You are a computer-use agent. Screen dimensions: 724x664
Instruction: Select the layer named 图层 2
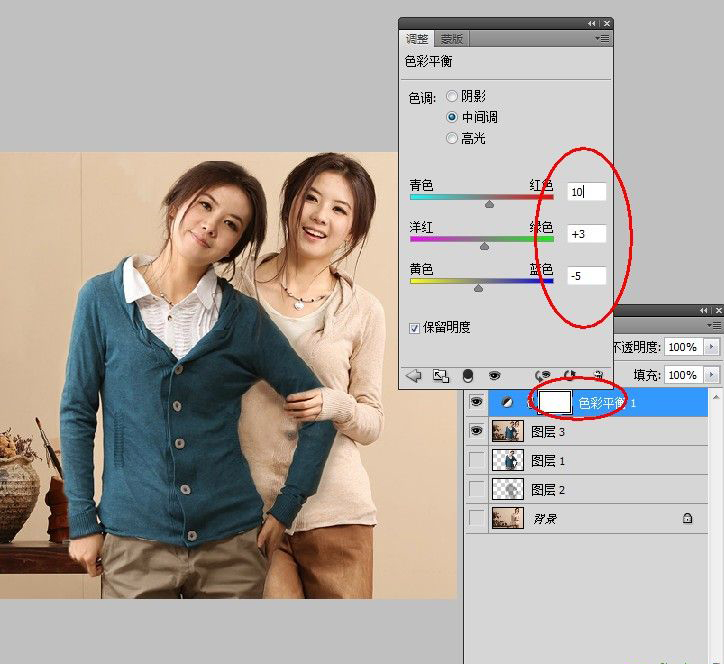point(548,489)
